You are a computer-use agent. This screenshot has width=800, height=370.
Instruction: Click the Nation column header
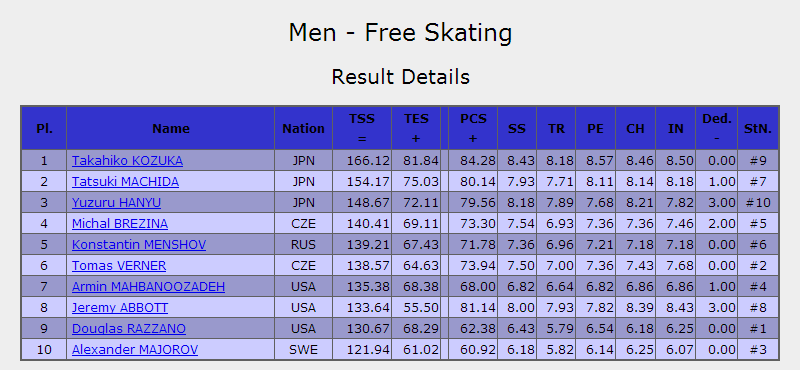pyautogui.click(x=304, y=128)
